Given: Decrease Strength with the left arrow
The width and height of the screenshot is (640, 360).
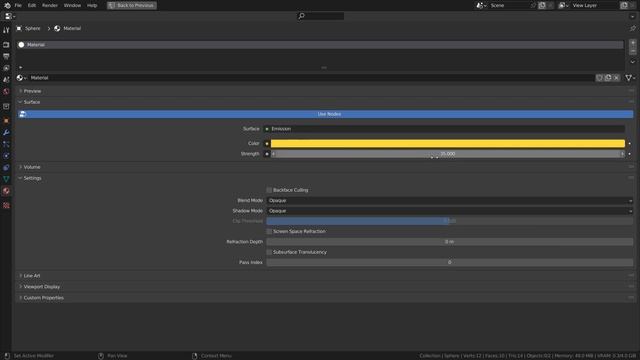Looking at the screenshot, I should point(273,154).
